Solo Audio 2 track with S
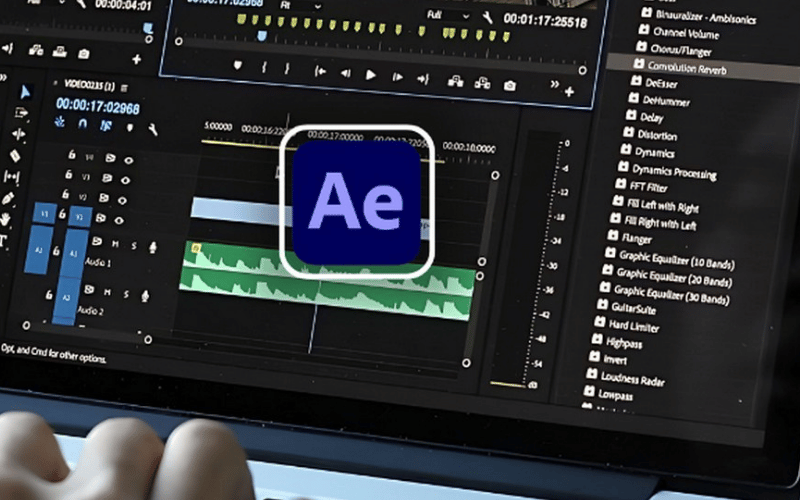Viewport: 800px width, 500px height. point(126,293)
